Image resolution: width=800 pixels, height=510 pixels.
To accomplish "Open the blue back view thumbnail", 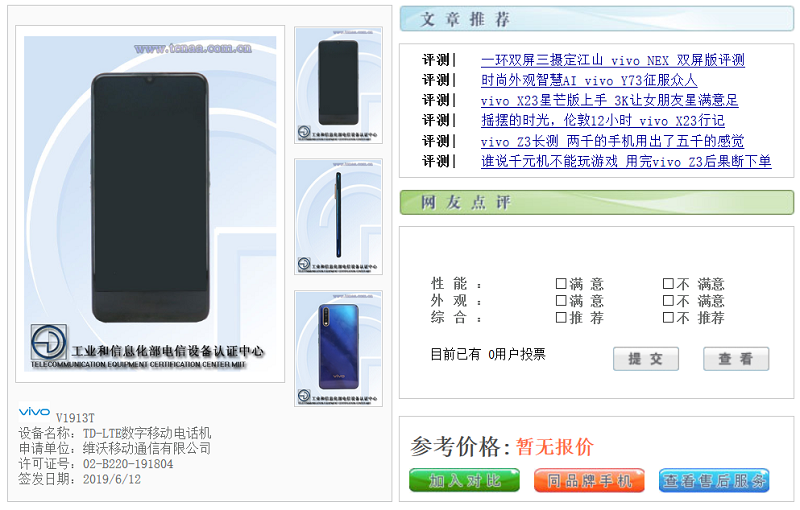I will pos(338,348).
